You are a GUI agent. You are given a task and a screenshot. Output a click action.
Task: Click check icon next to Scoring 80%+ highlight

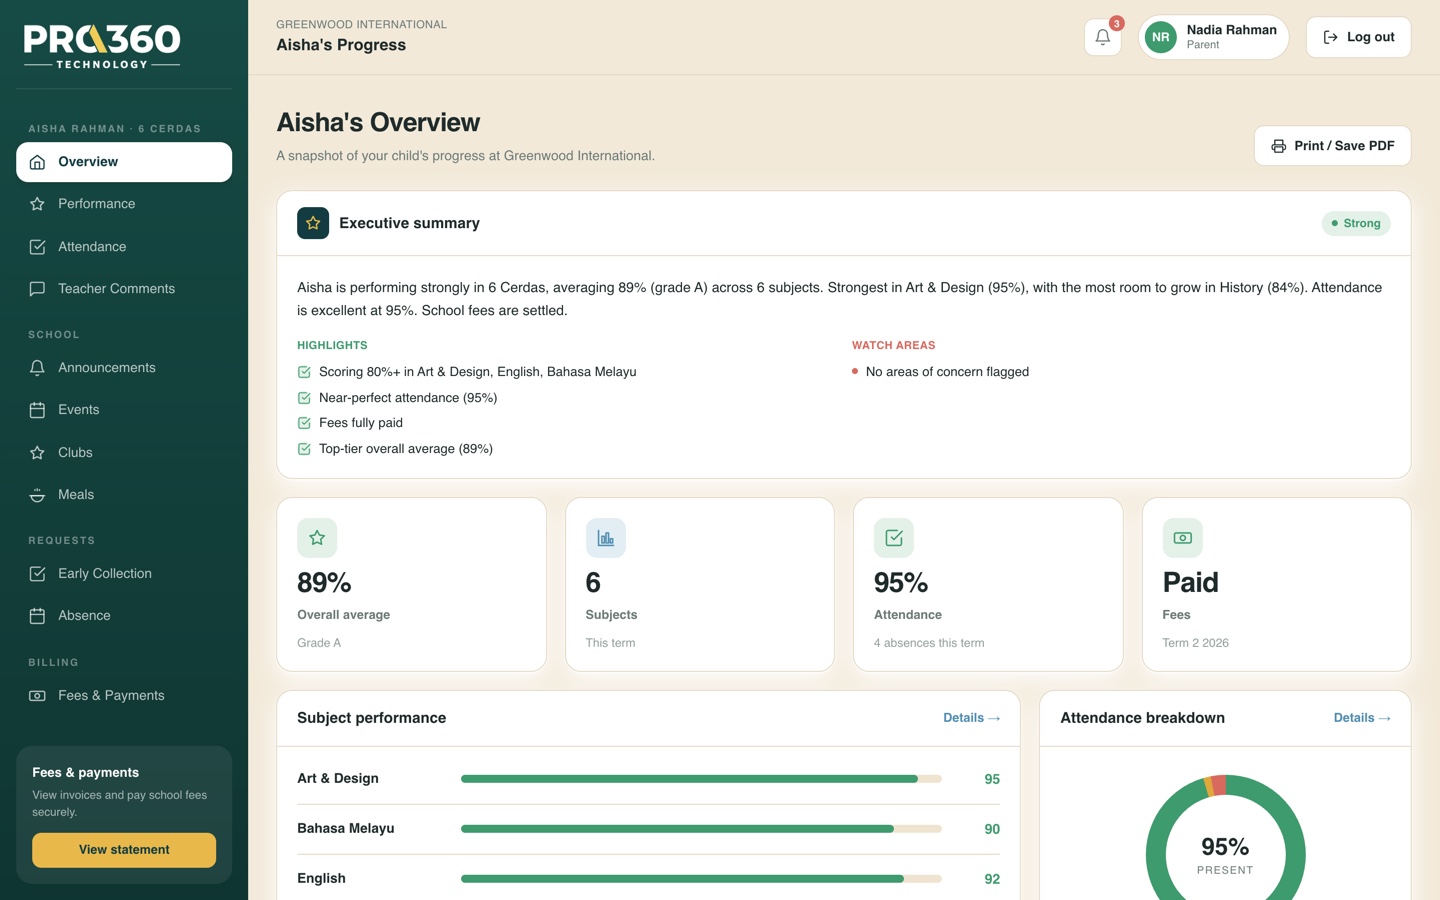point(304,372)
